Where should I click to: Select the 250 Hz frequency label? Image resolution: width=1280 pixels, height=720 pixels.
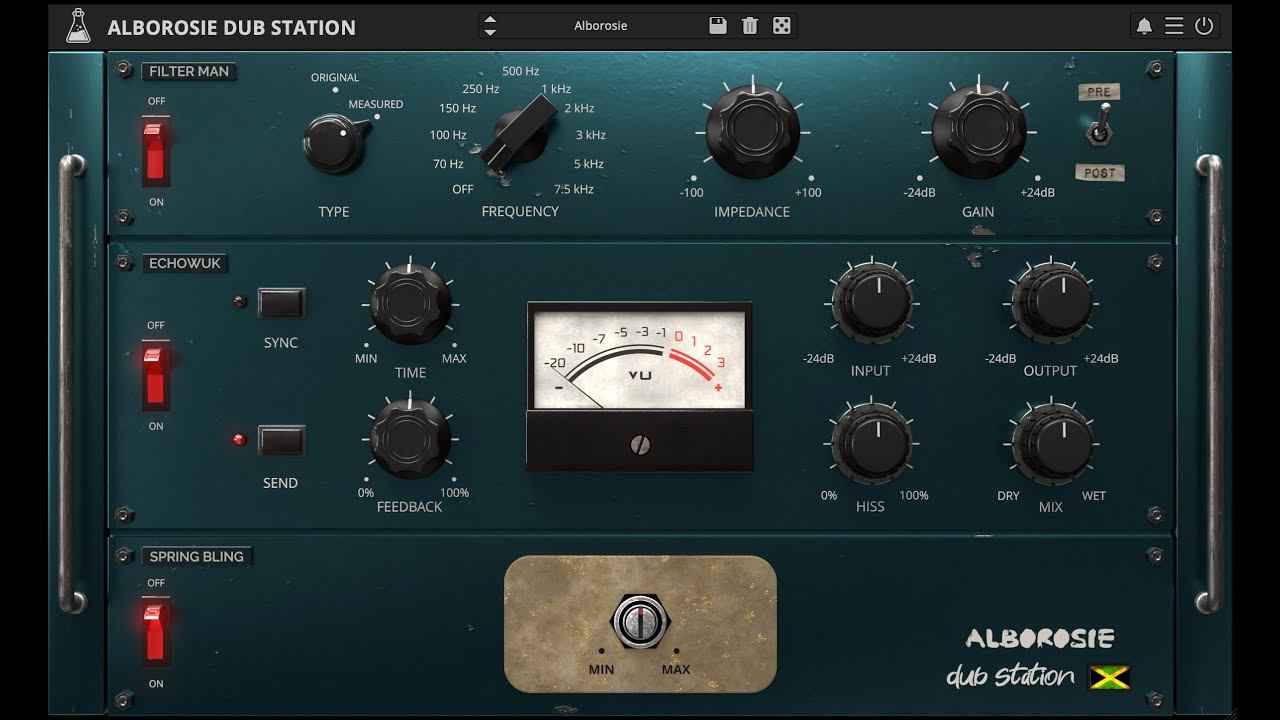[481, 89]
